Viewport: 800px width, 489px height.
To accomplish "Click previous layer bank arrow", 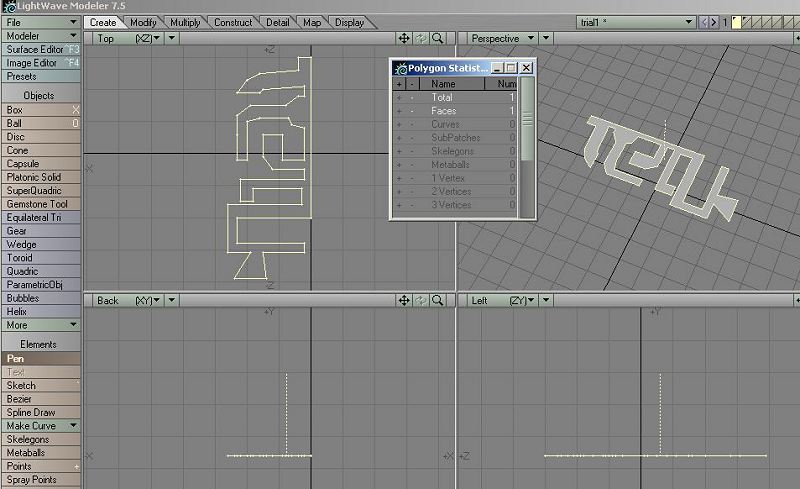I will [x=707, y=22].
